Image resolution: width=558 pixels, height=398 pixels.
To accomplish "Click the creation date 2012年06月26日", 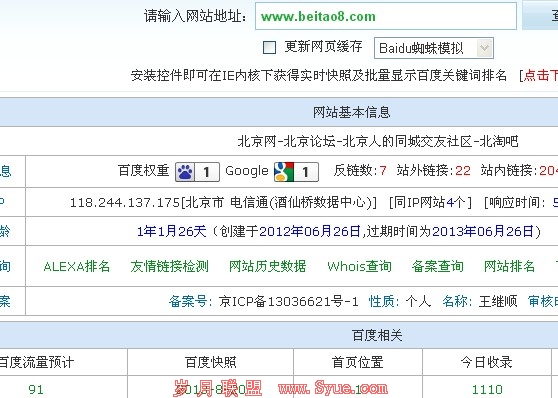I will click(310, 232).
